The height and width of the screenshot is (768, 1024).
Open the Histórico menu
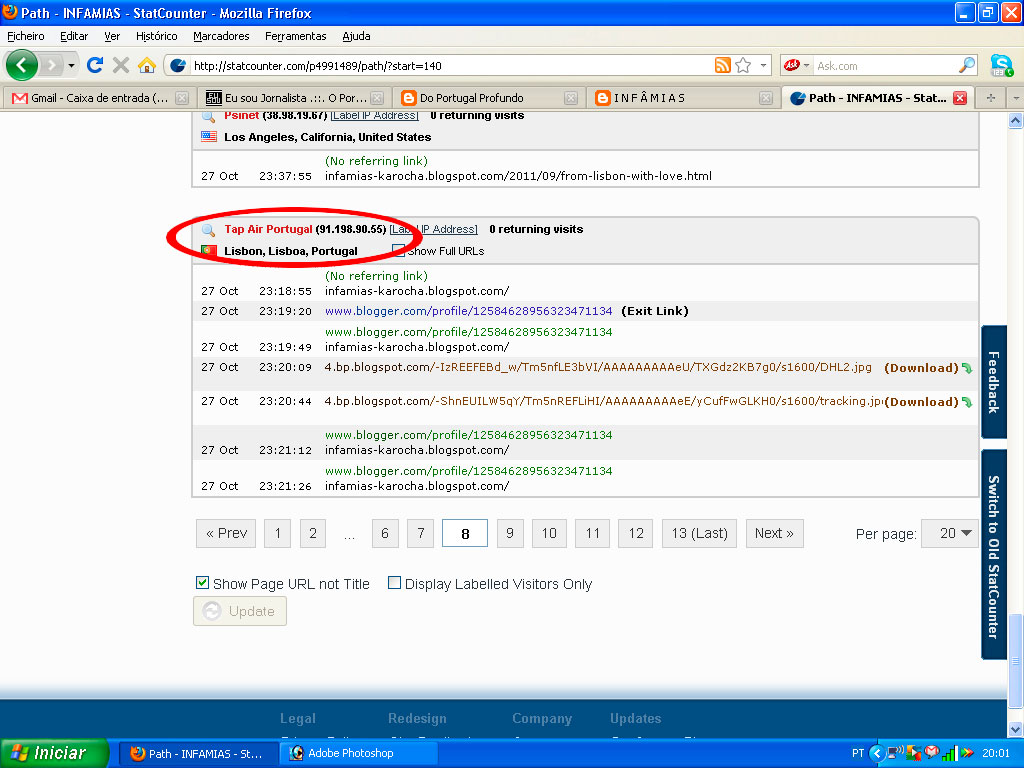point(157,36)
